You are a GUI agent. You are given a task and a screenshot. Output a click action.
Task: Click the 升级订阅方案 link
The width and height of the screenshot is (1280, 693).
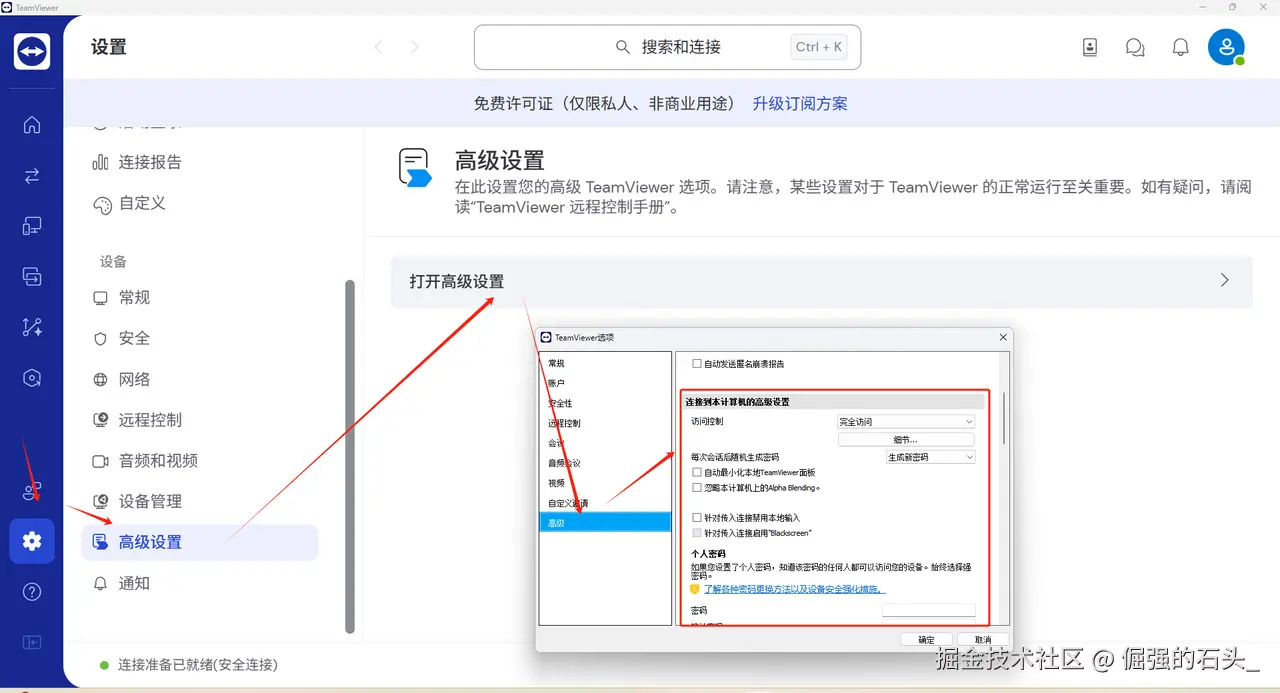click(800, 103)
